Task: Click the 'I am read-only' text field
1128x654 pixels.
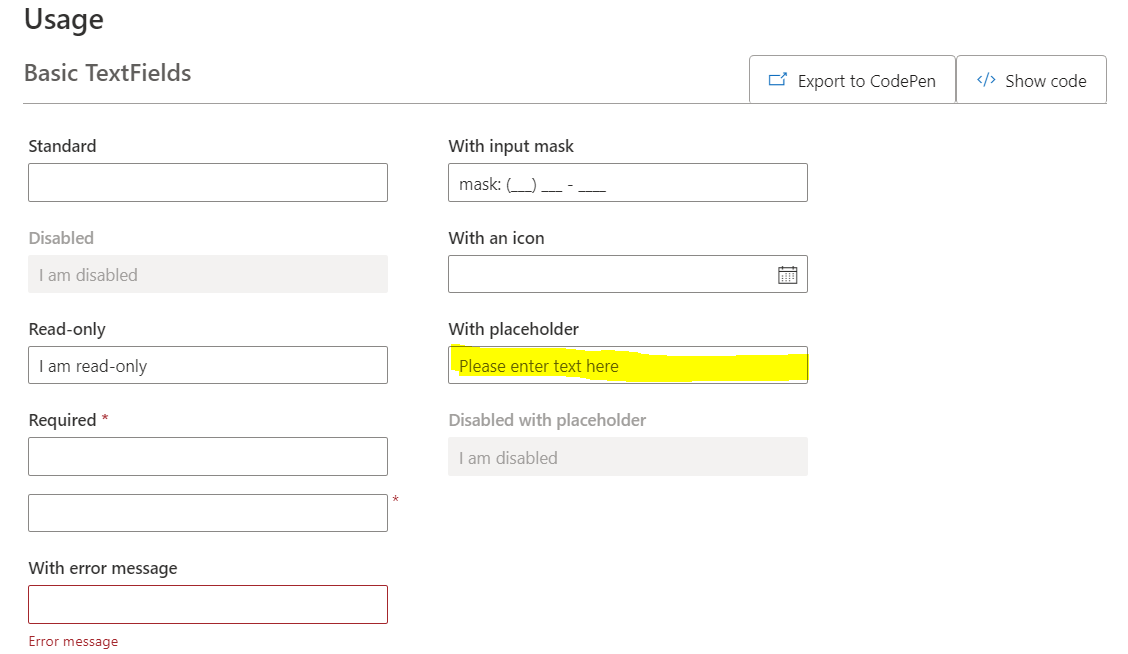Action: (x=208, y=365)
